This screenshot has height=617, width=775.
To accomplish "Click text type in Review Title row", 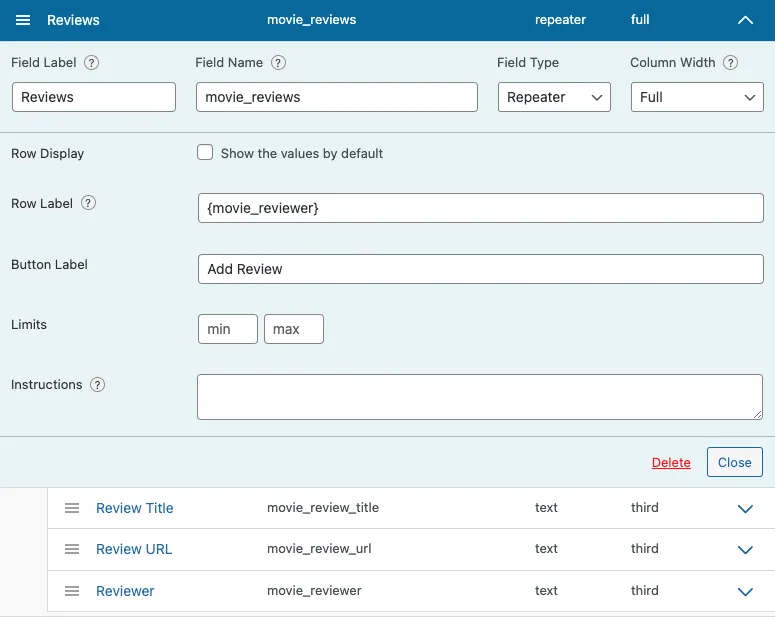I will point(546,508).
